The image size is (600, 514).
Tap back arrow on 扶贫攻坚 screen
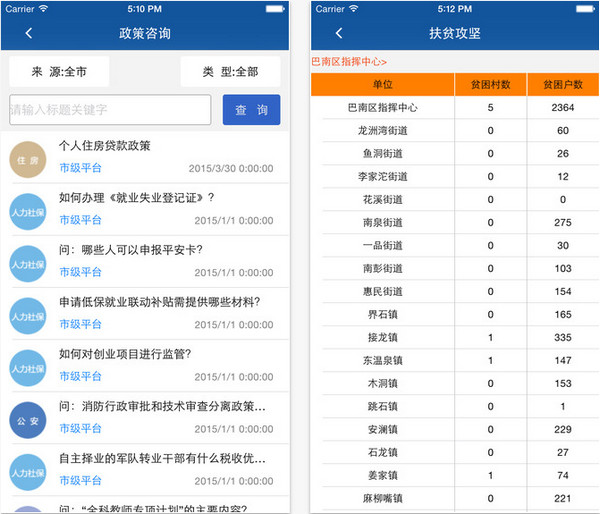(339, 33)
